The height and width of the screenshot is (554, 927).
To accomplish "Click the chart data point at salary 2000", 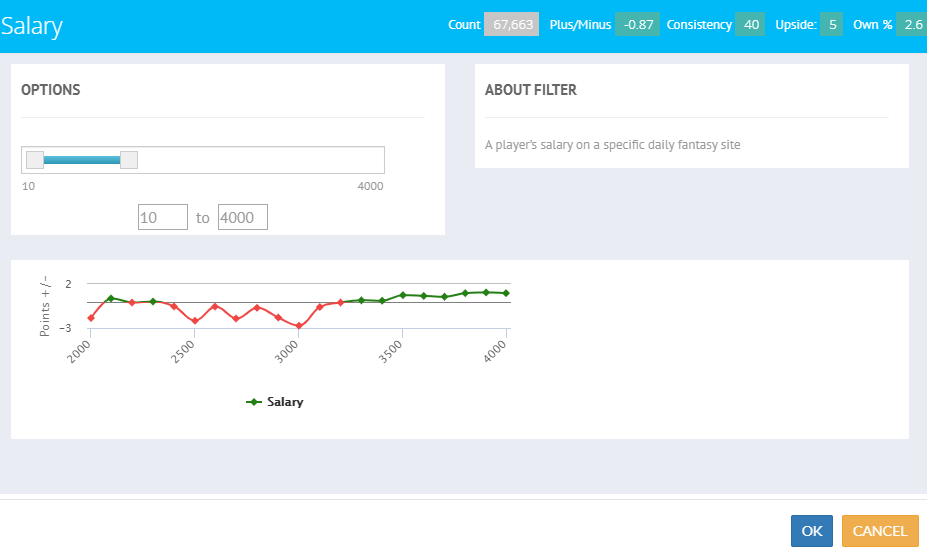I will pos(91,318).
